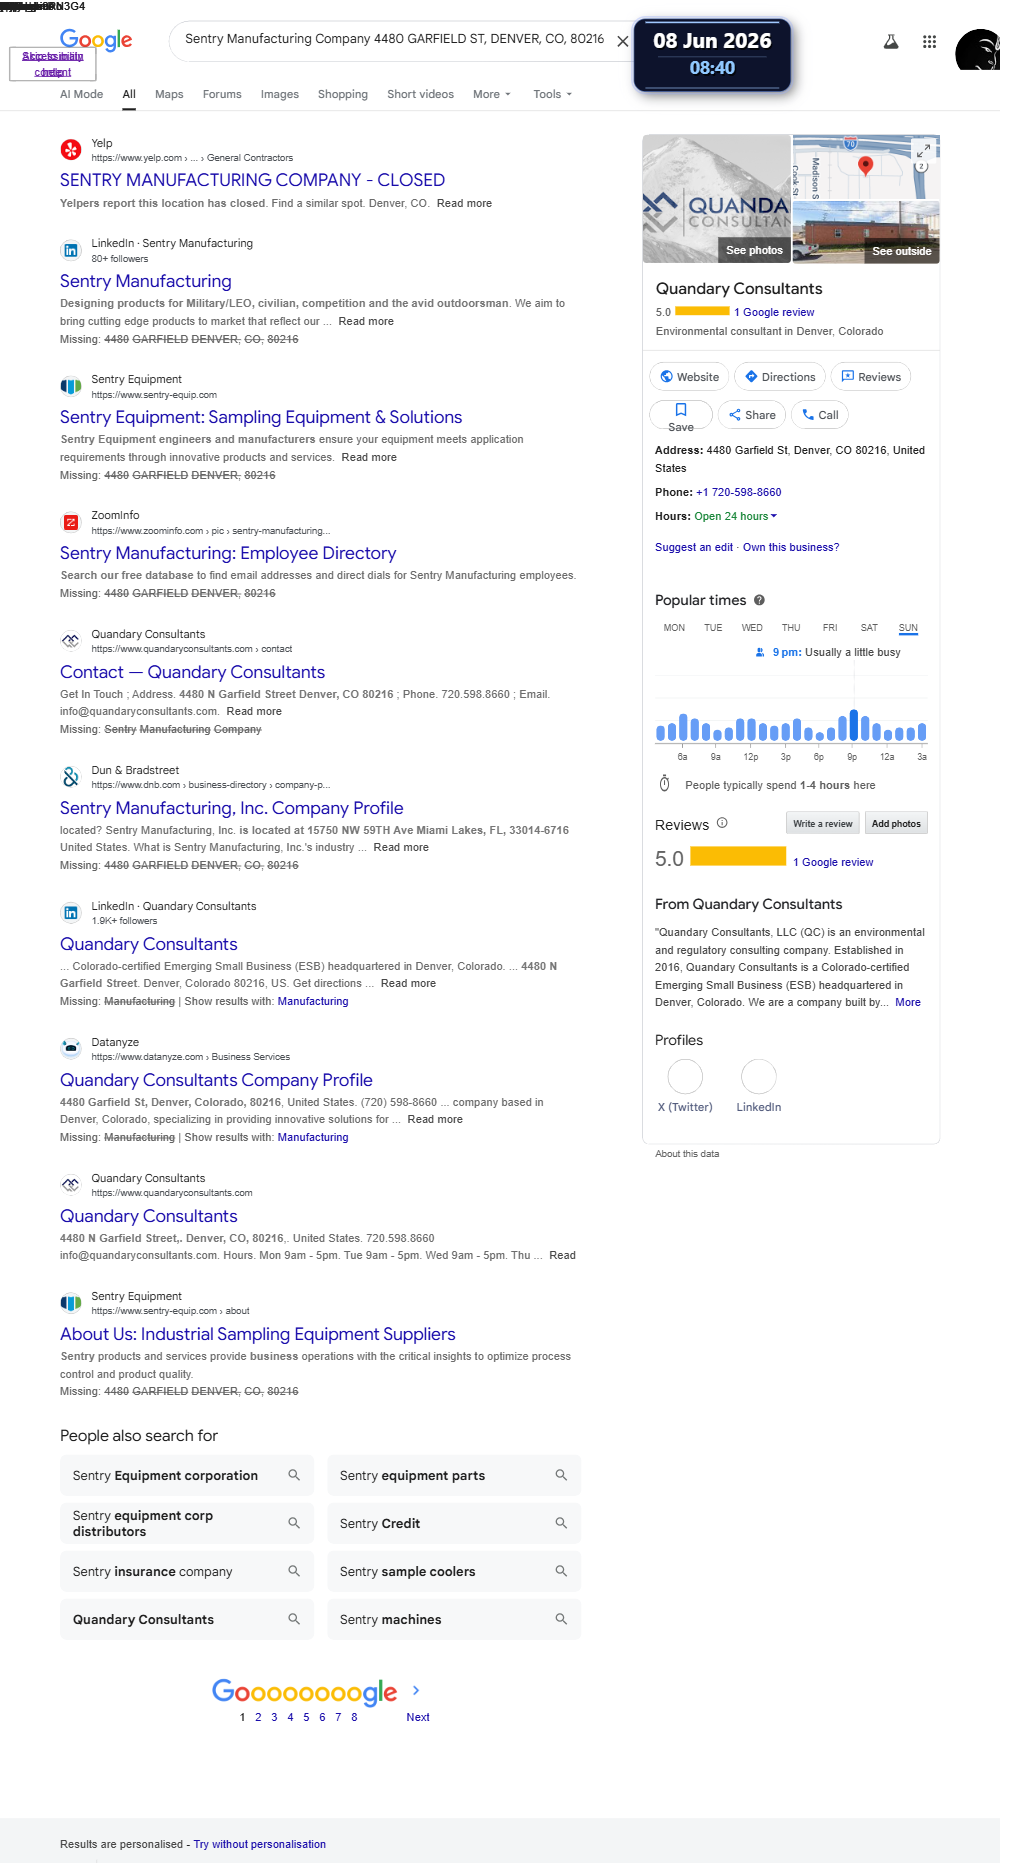Expand business description with More link
The image size is (1012, 1863).
click(908, 1002)
